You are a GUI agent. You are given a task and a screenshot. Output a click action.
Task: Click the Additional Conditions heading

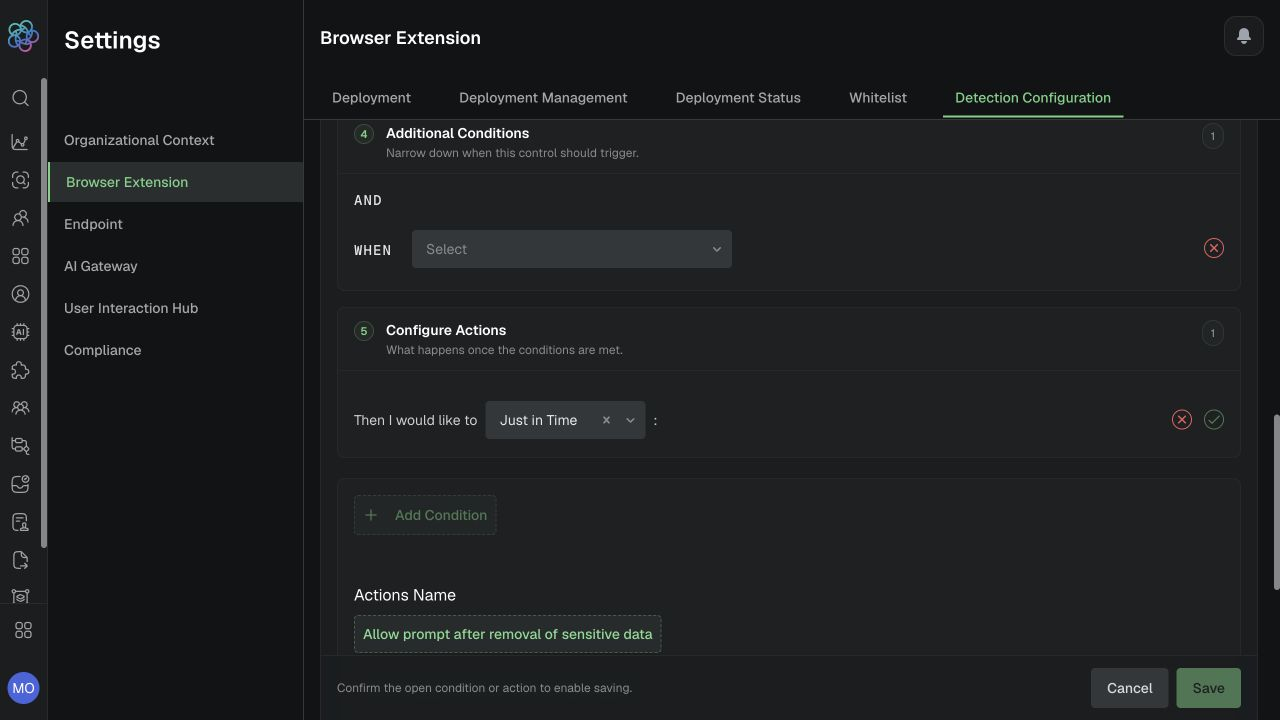[457, 133]
